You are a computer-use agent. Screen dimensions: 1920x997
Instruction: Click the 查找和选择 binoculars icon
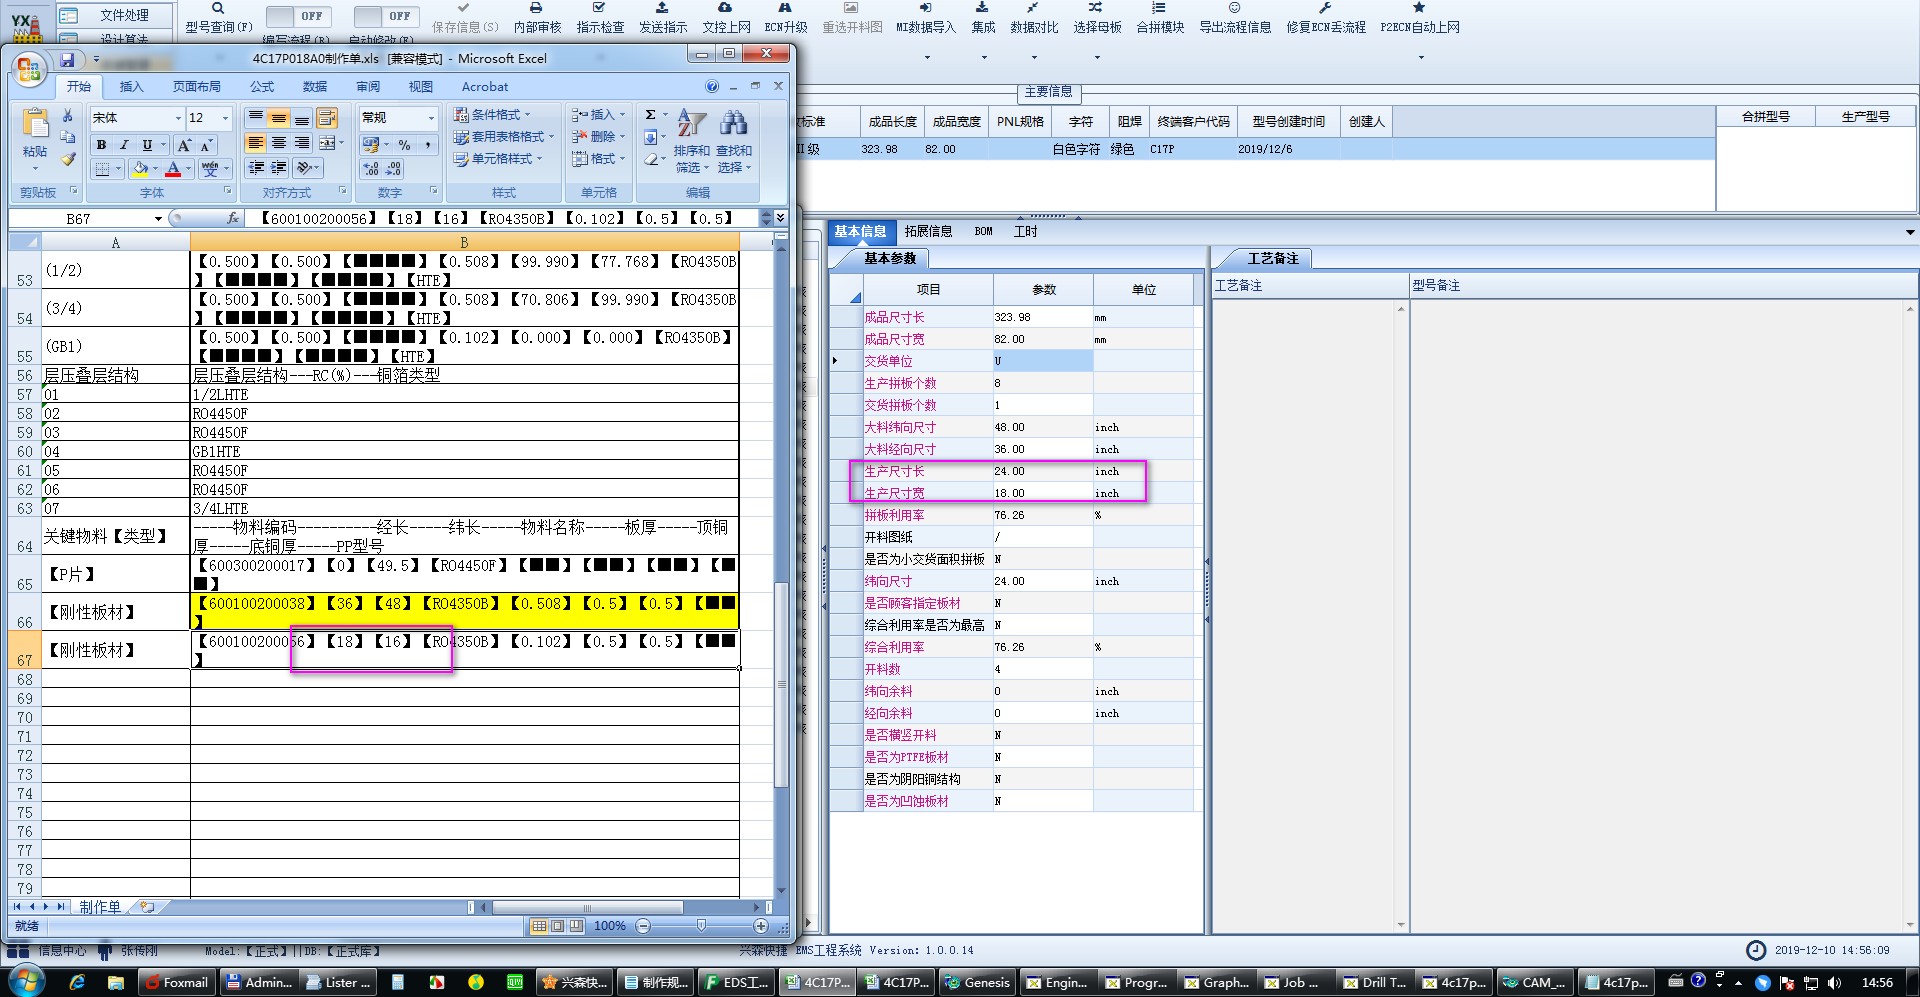click(x=734, y=124)
